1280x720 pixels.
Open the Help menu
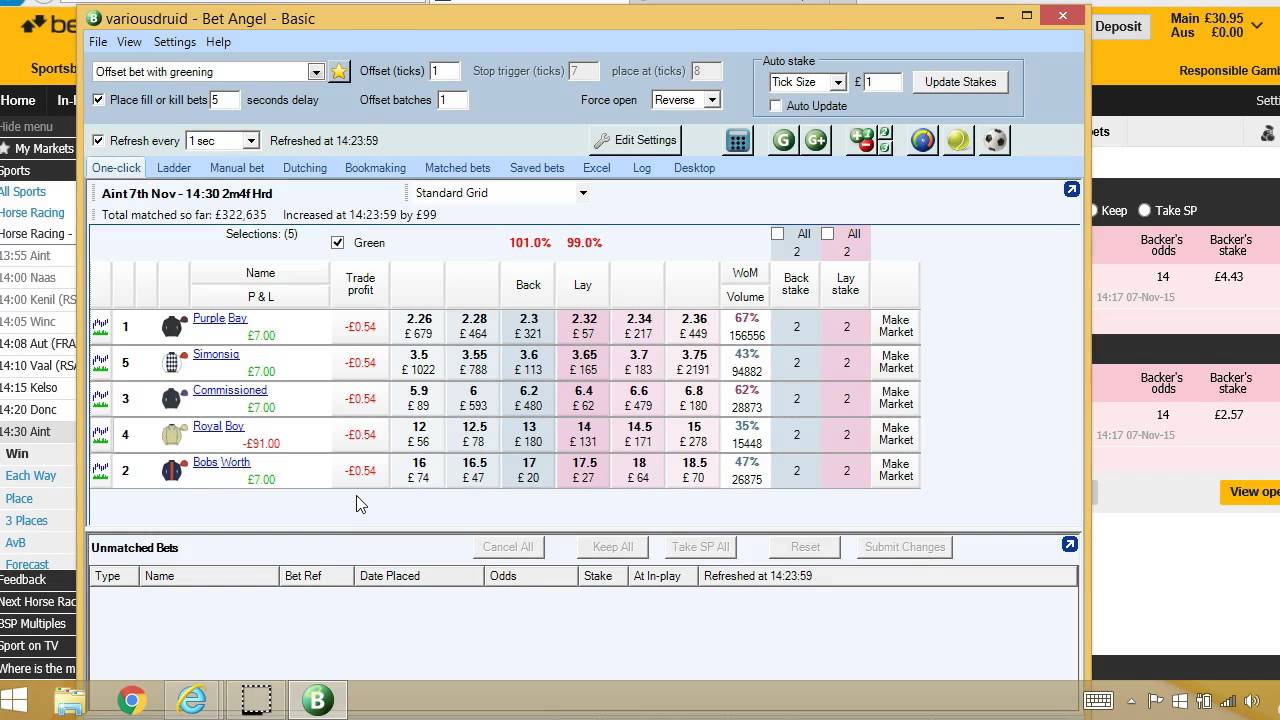click(218, 42)
